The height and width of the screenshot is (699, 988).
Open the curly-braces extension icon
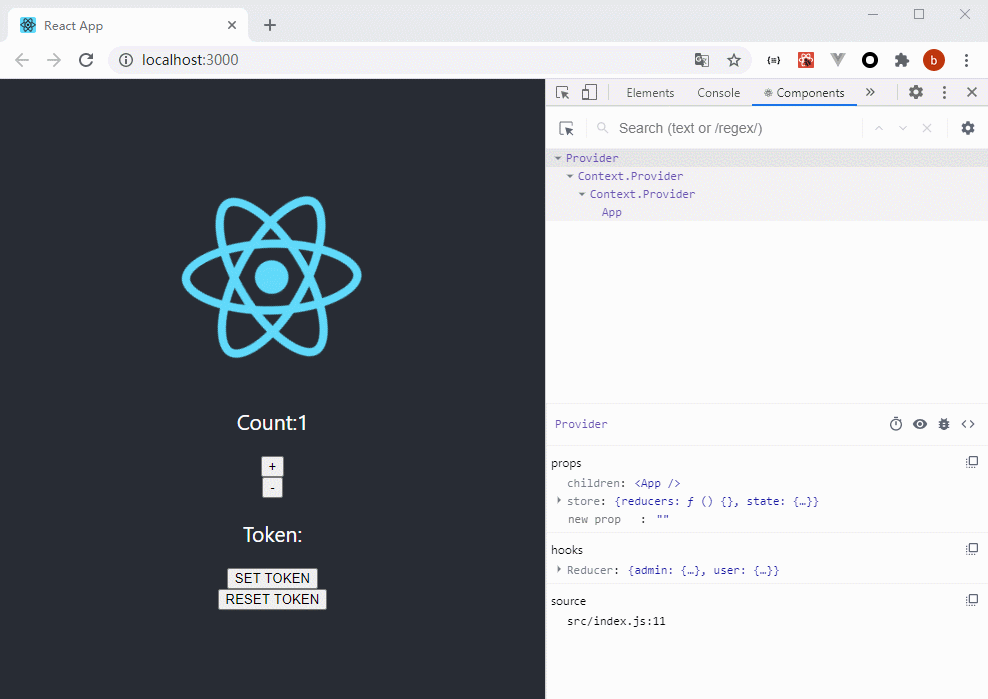773,60
